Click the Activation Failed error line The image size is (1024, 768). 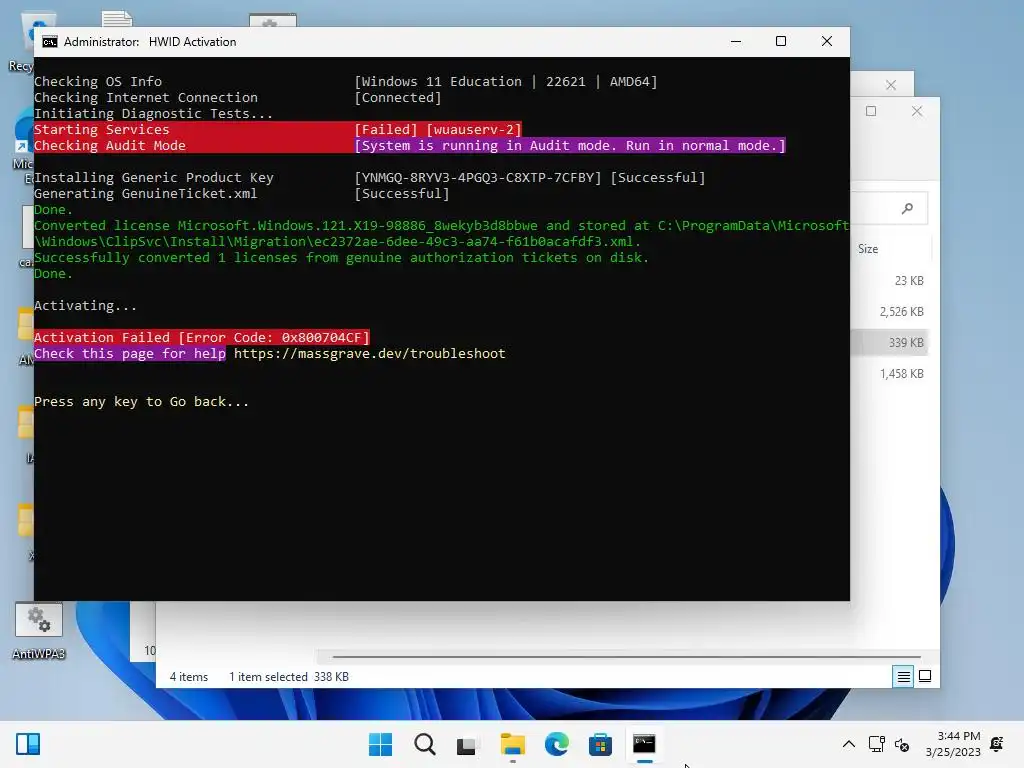[x=202, y=337]
